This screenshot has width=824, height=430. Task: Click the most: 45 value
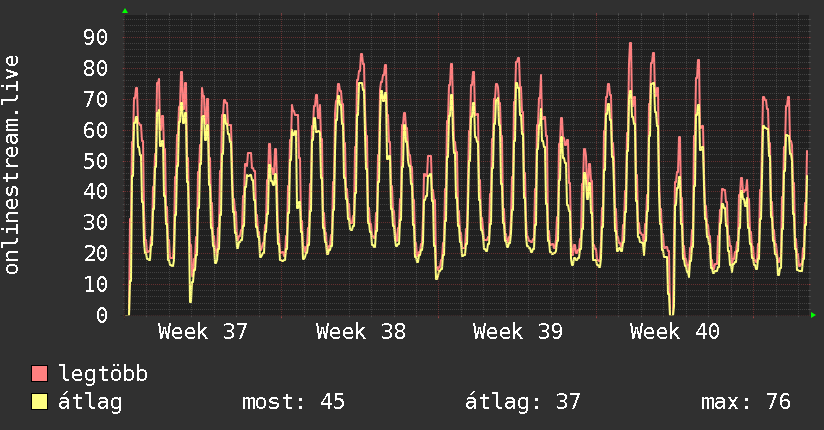pyautogui.click(x=293, y=402)
